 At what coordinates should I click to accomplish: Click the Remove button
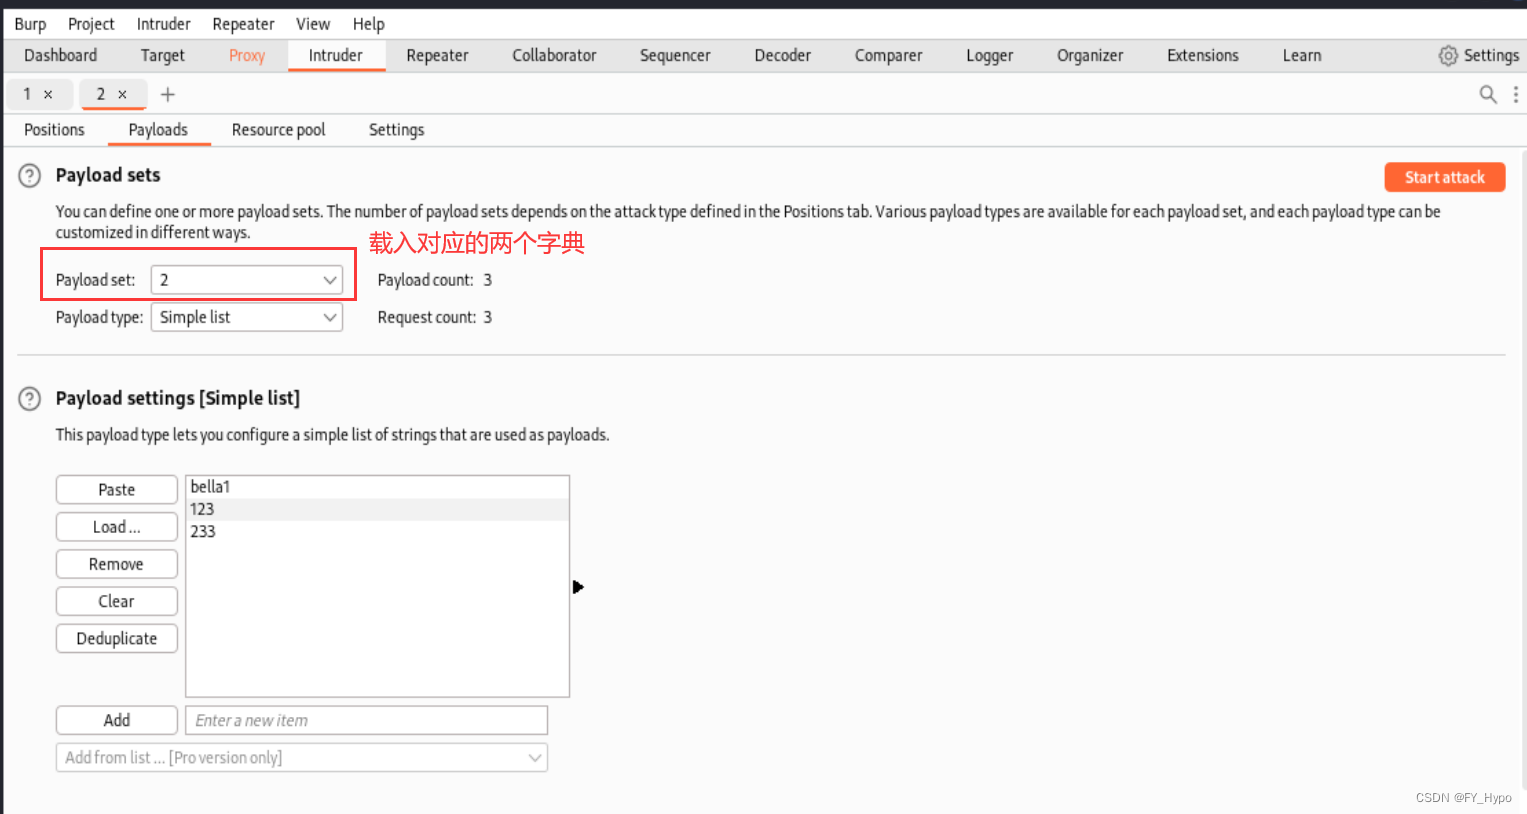[117, 564]
